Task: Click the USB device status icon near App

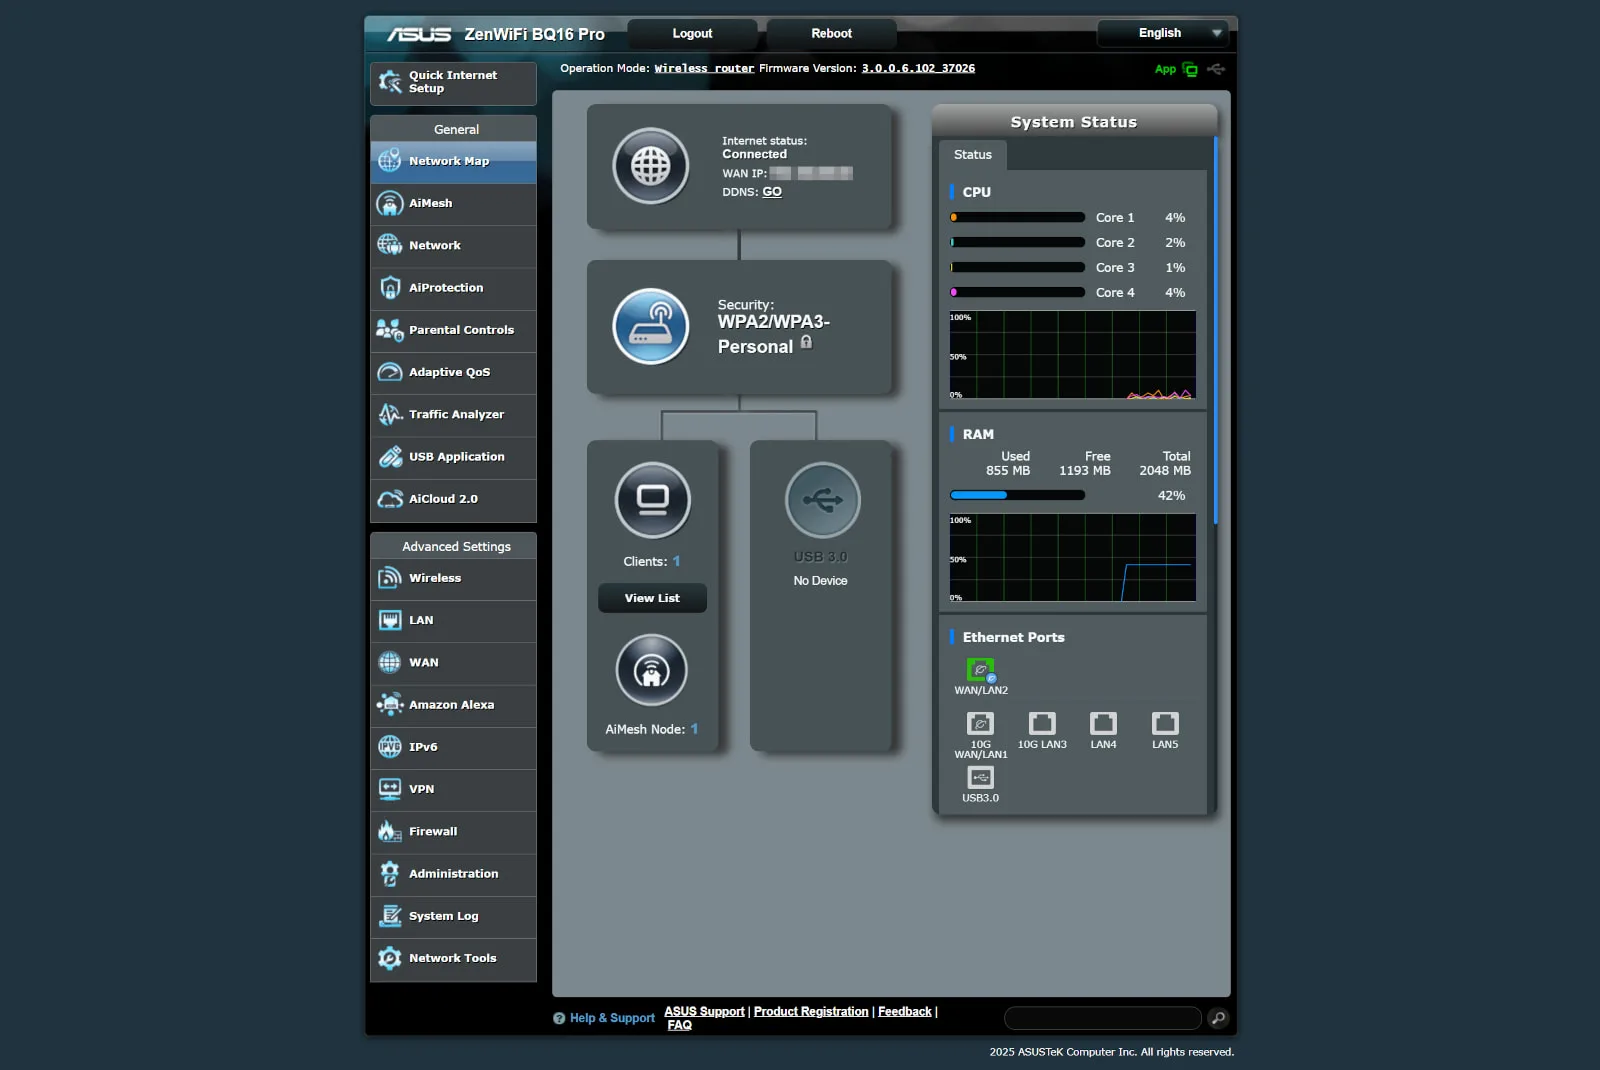Action: click(x=1216, y=69)
